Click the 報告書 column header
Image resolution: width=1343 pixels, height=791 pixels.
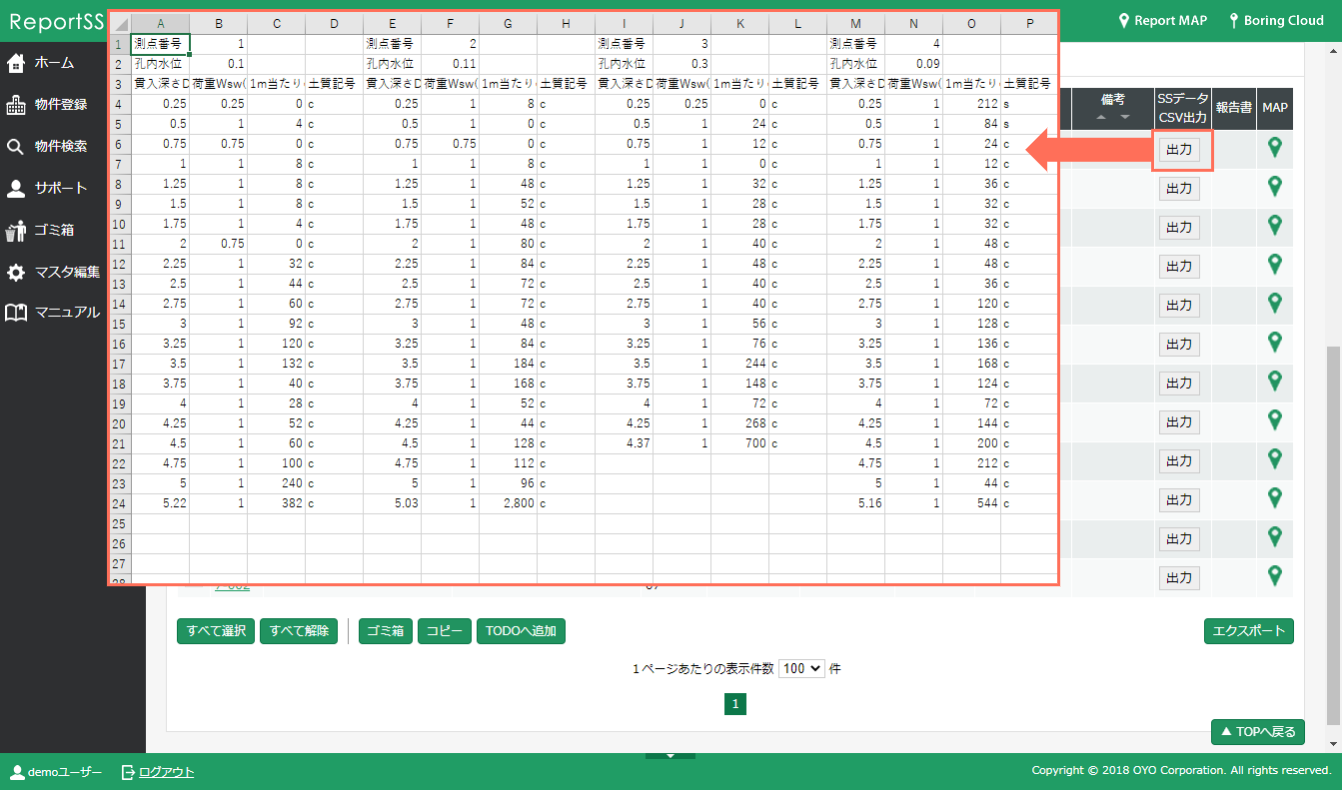click(x=1234, y=108)
